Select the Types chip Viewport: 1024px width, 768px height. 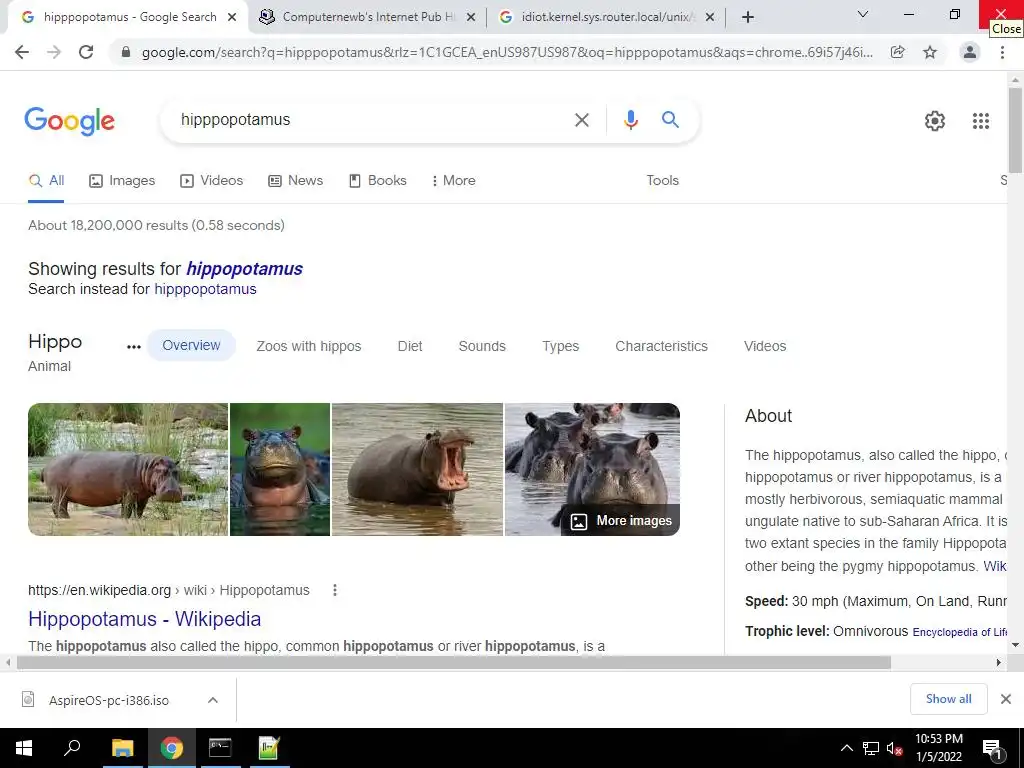560,346
